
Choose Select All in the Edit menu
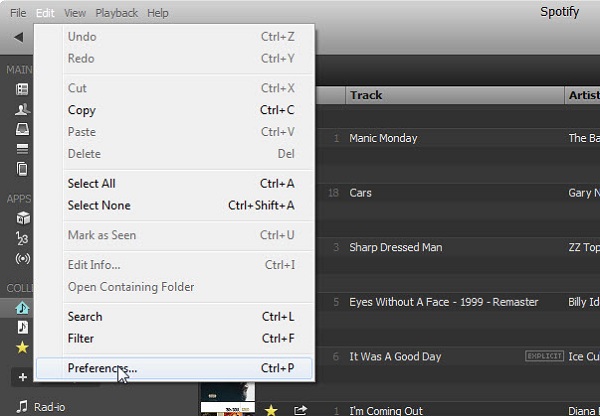click(91, 183)
